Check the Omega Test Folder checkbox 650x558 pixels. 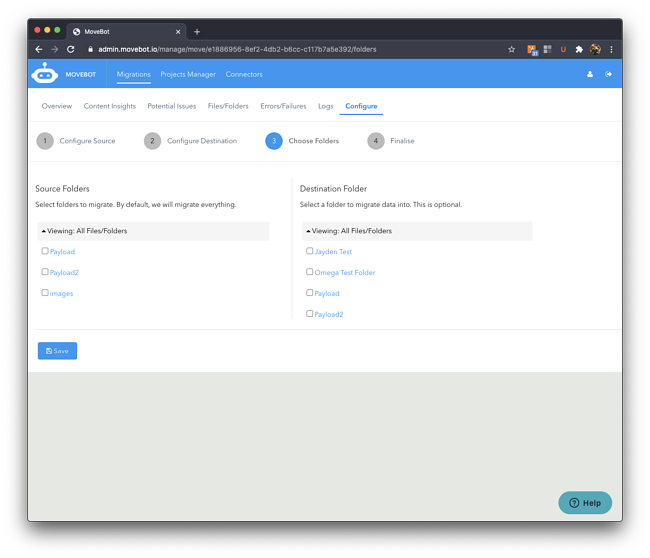[x=310, y=272]
